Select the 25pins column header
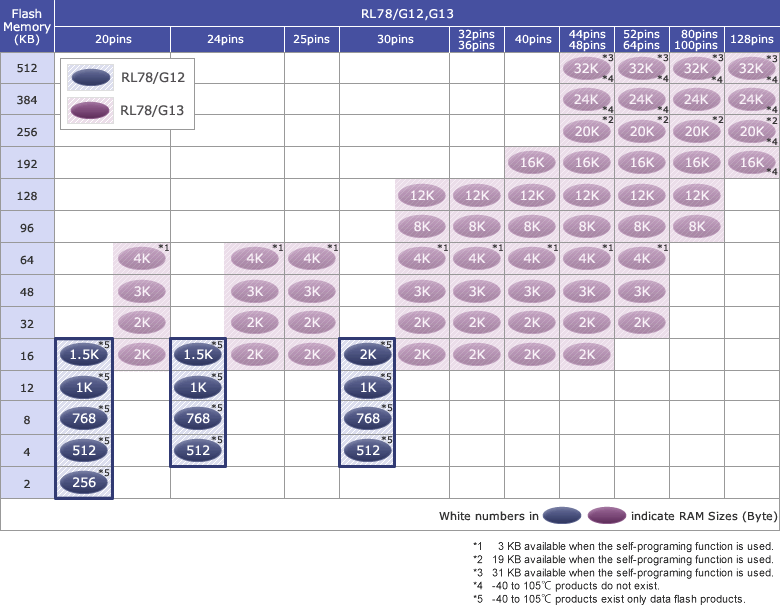Screen dimensions: 780x615 (x=312, y=39)
